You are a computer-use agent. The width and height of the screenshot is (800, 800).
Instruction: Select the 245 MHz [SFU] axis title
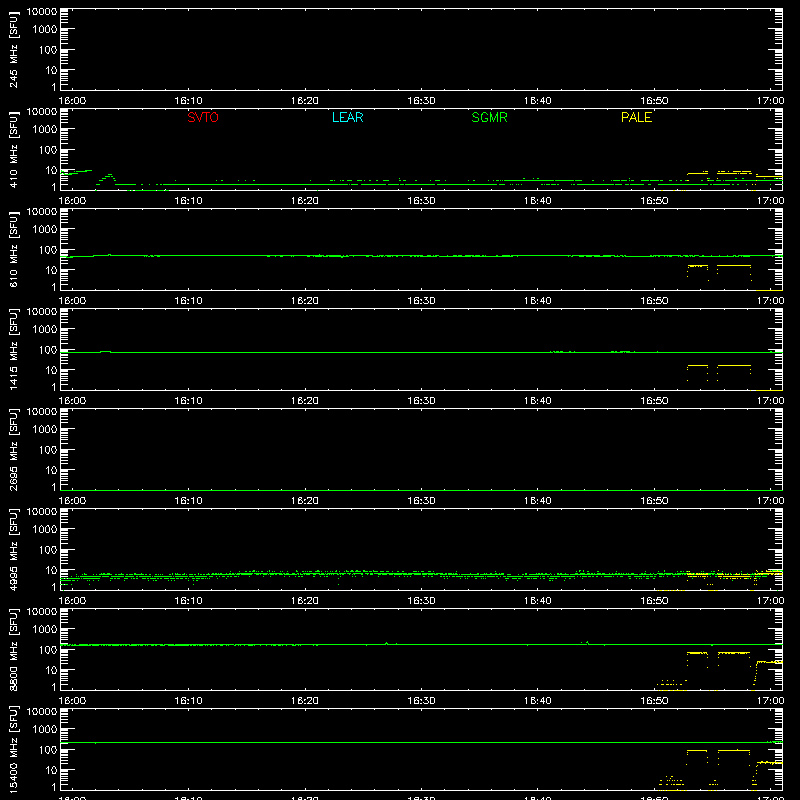pyautogui.click(x=13, y=49)
